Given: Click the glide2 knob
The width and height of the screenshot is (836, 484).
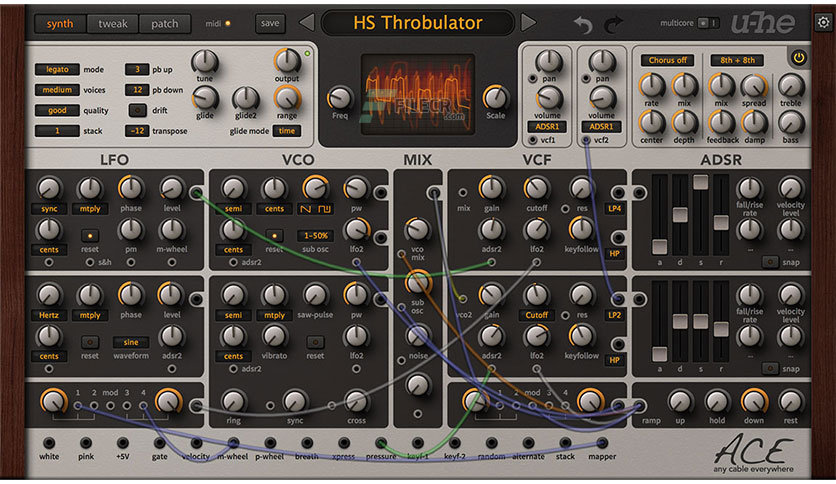Looking at the screenshot, I should [245, 98].
